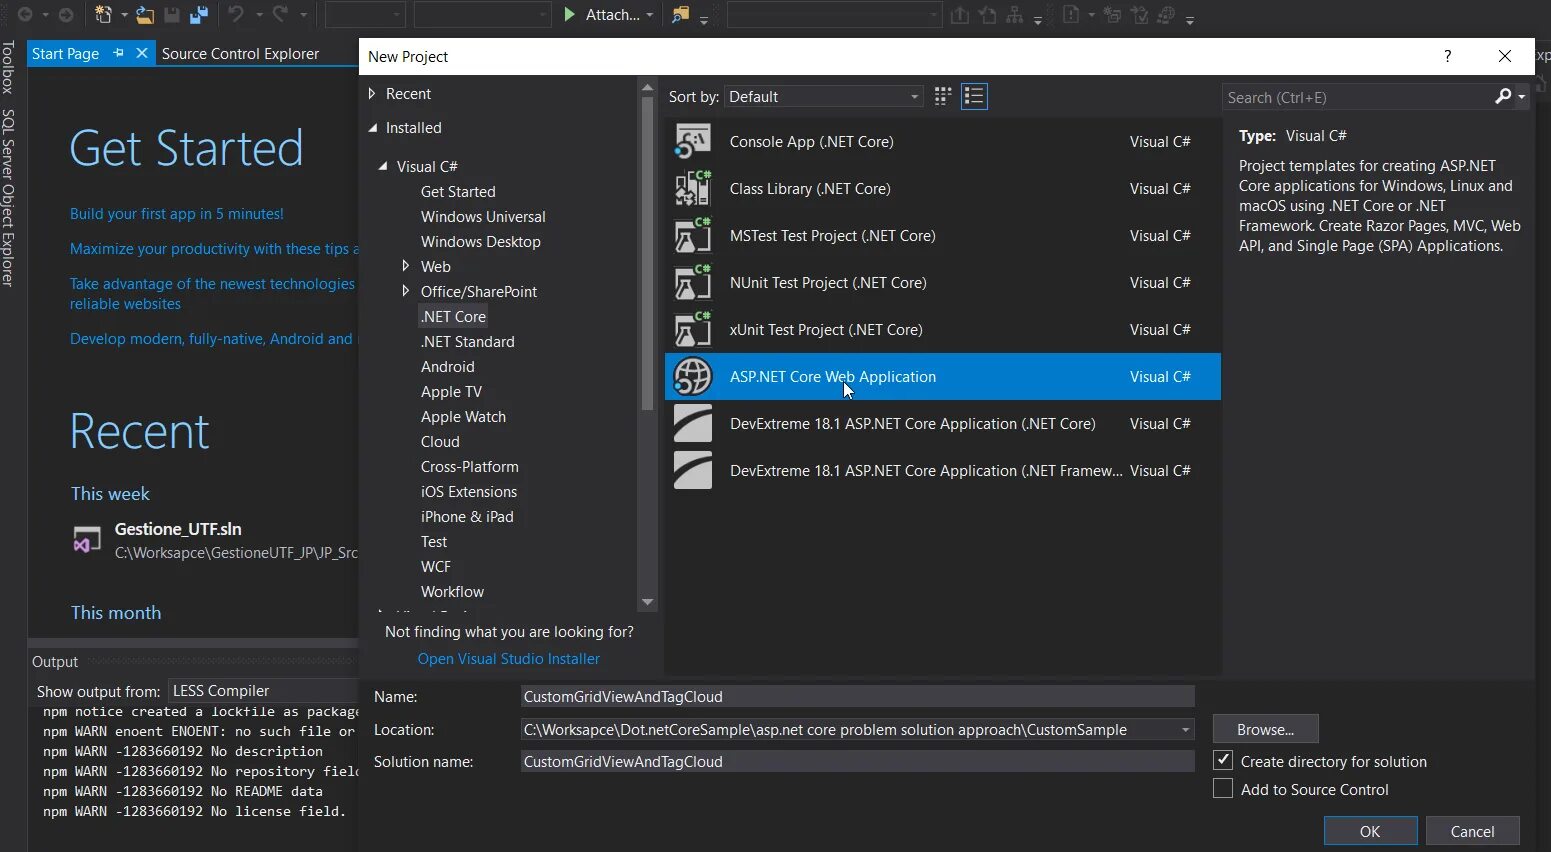Screen dimensions: 1551x852
Task: Click the Cancel button
Action: click(1472, 831)
